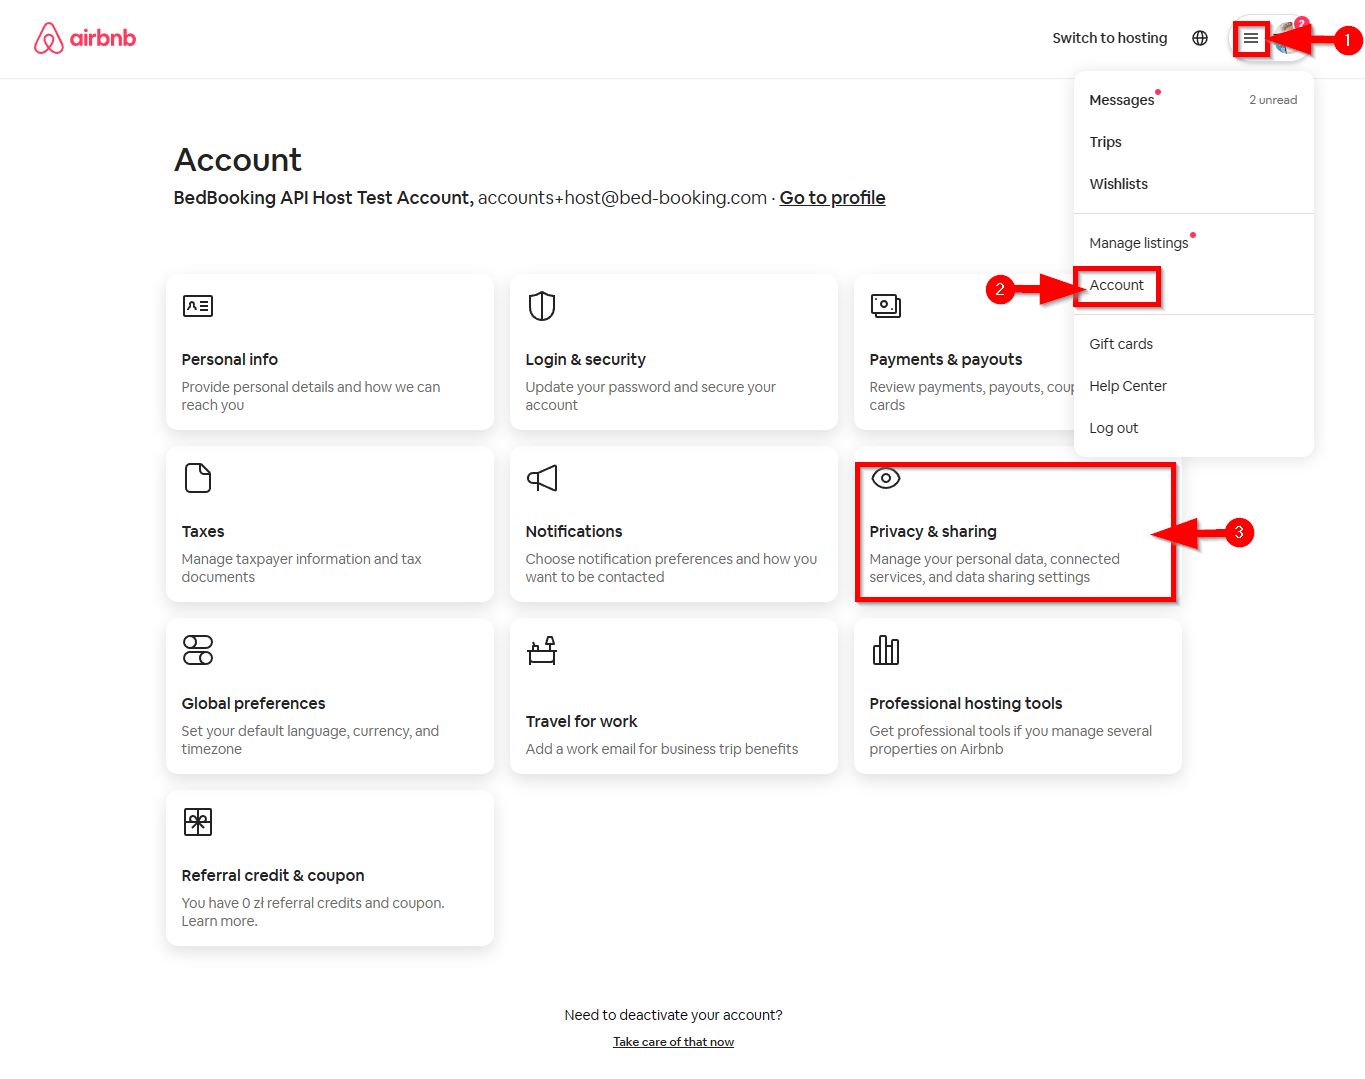The width and height of the screenshot is (1365, 1079).
Task: Click 'Set your default language, currency, and timezone'
Action: 310,740
